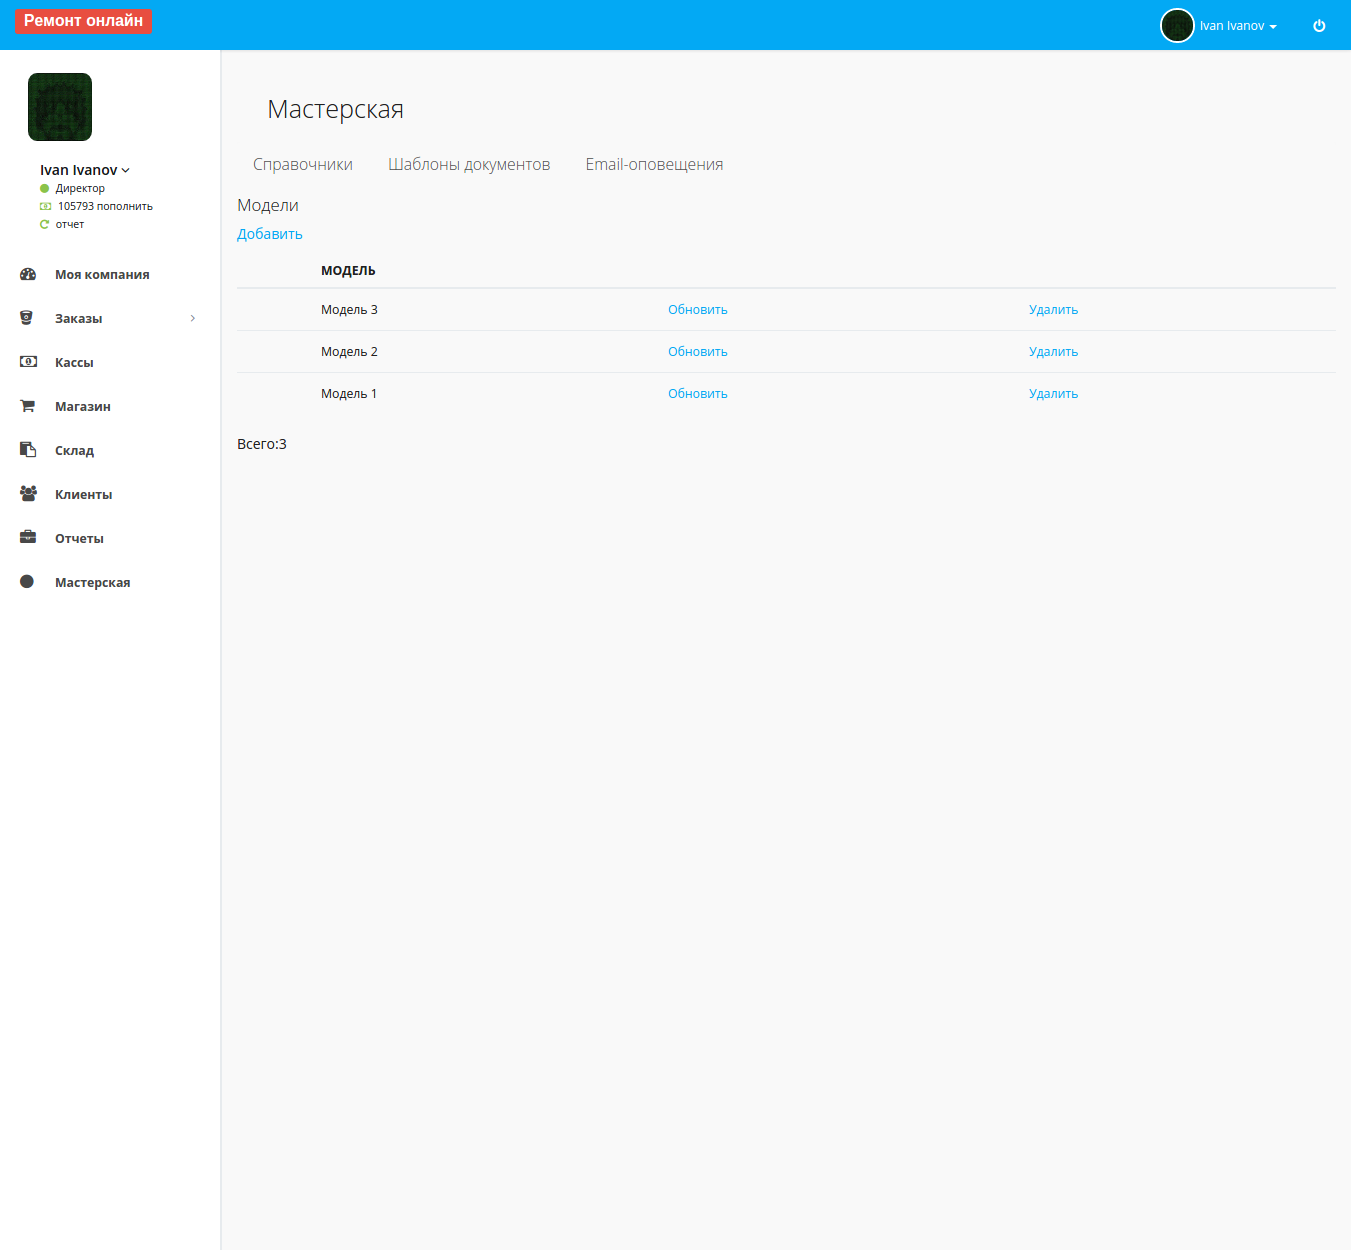The image size is (1351, 1250).
Task: Click the Мастерская page title
Action: pos(336,109)
